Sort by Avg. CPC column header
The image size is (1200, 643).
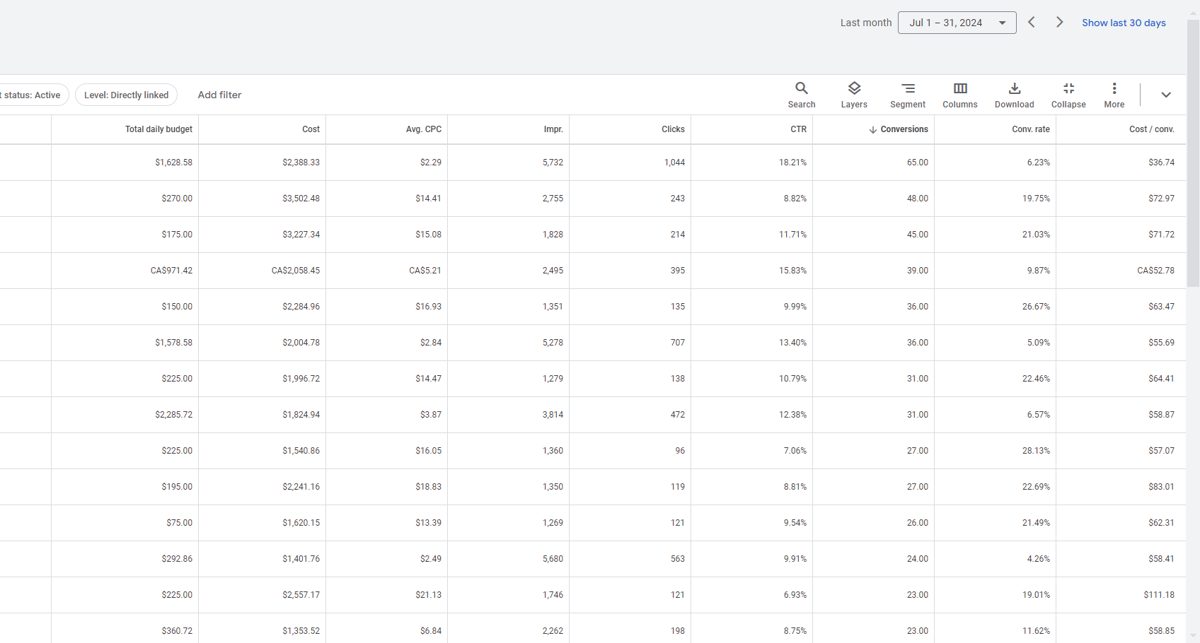coord(424,129)
